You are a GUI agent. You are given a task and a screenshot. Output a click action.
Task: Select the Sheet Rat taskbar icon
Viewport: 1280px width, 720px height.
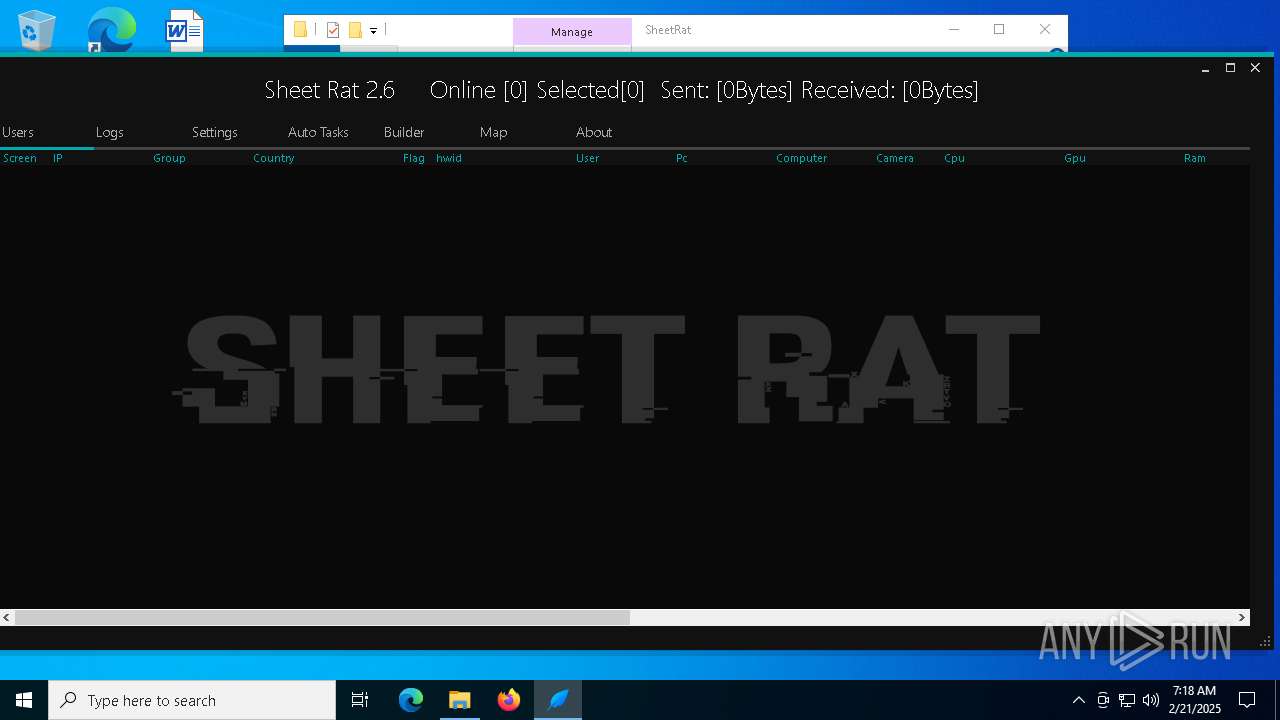(558, 700)
